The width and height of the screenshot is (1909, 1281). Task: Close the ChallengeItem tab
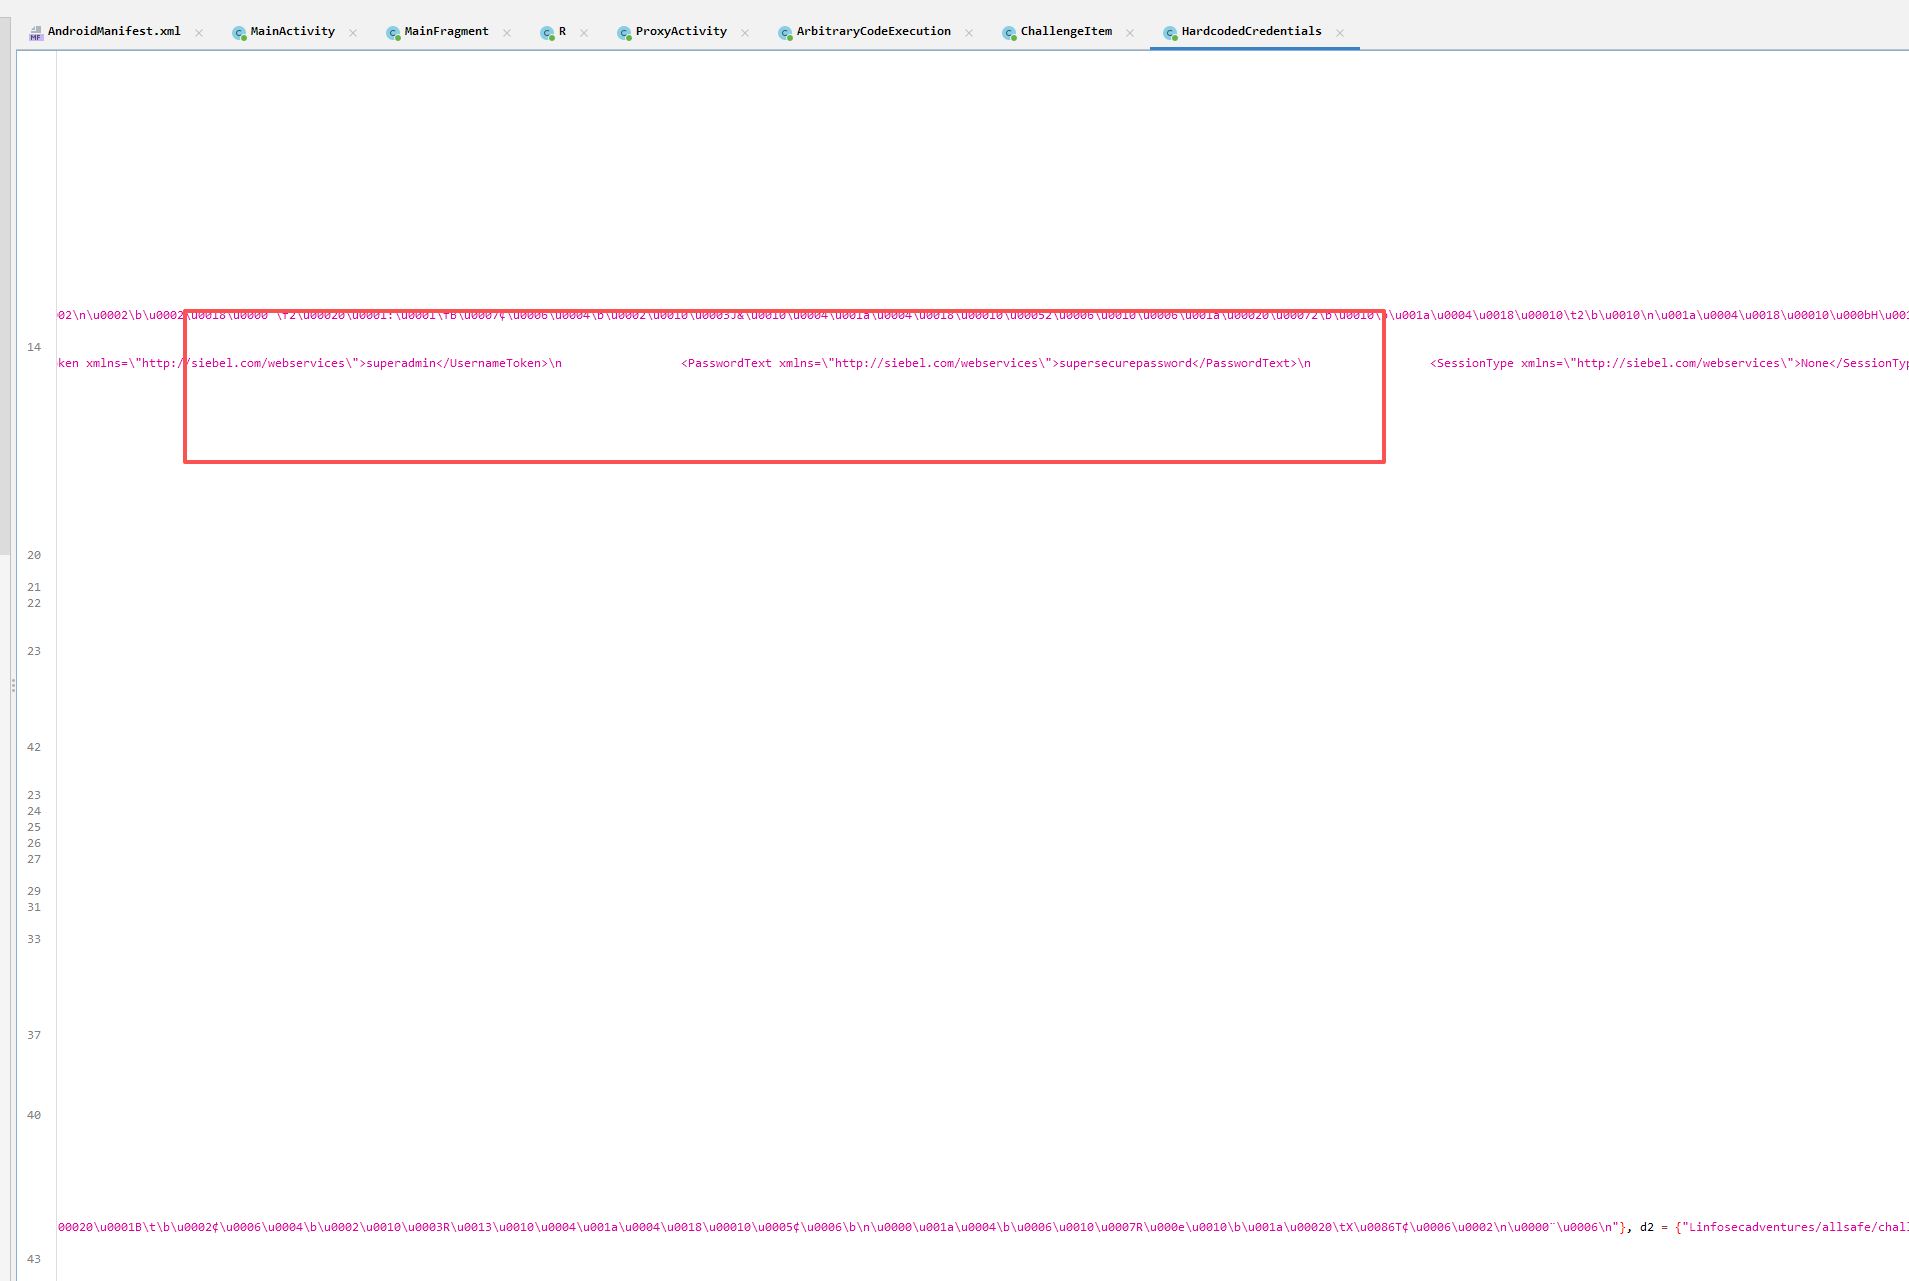pyautogui.click(x=1130, y=33)
